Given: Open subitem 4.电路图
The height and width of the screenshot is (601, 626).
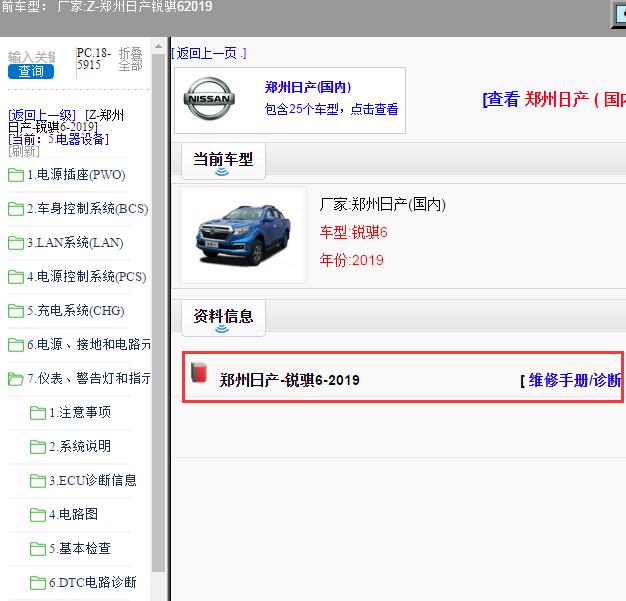Looking at the screenshot, I should (73, 514).
